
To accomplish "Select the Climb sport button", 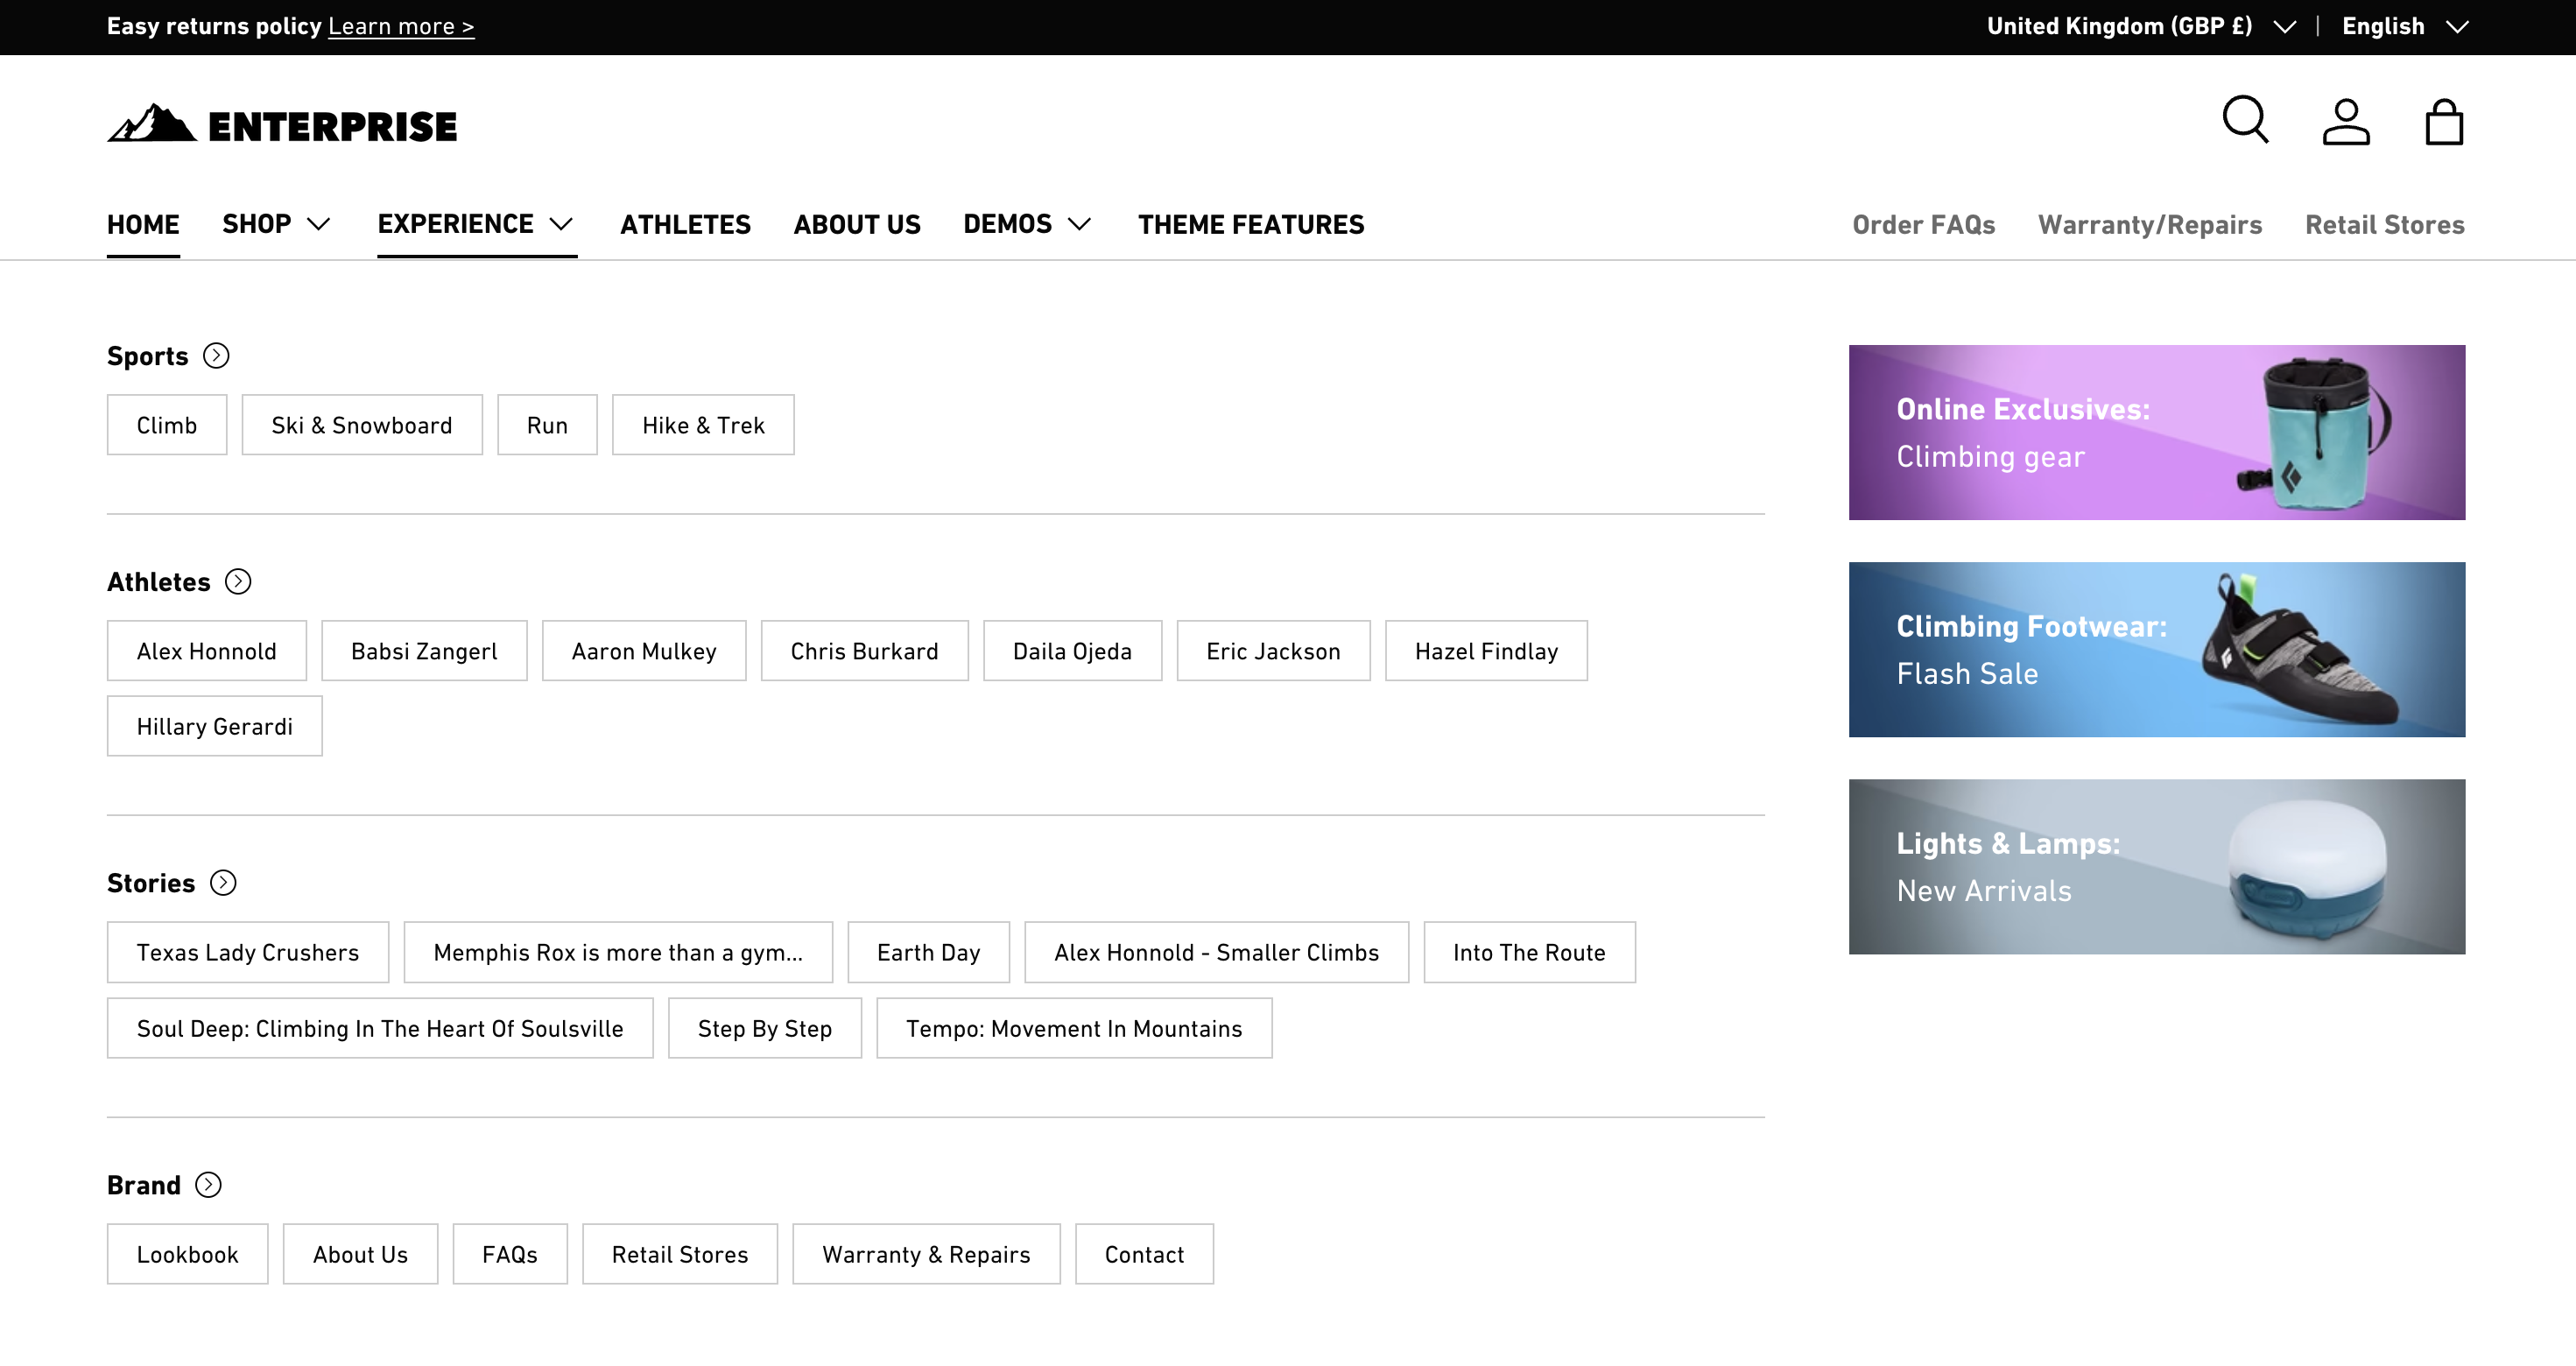I will click(x=167, y=425).
